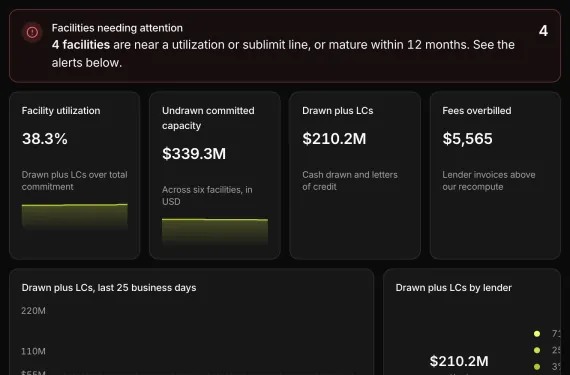The width and height of the screenshot is (570, 375).
Task: Click 'Drawn plus LCs by lender' heading
Action: tap(453, 287)
